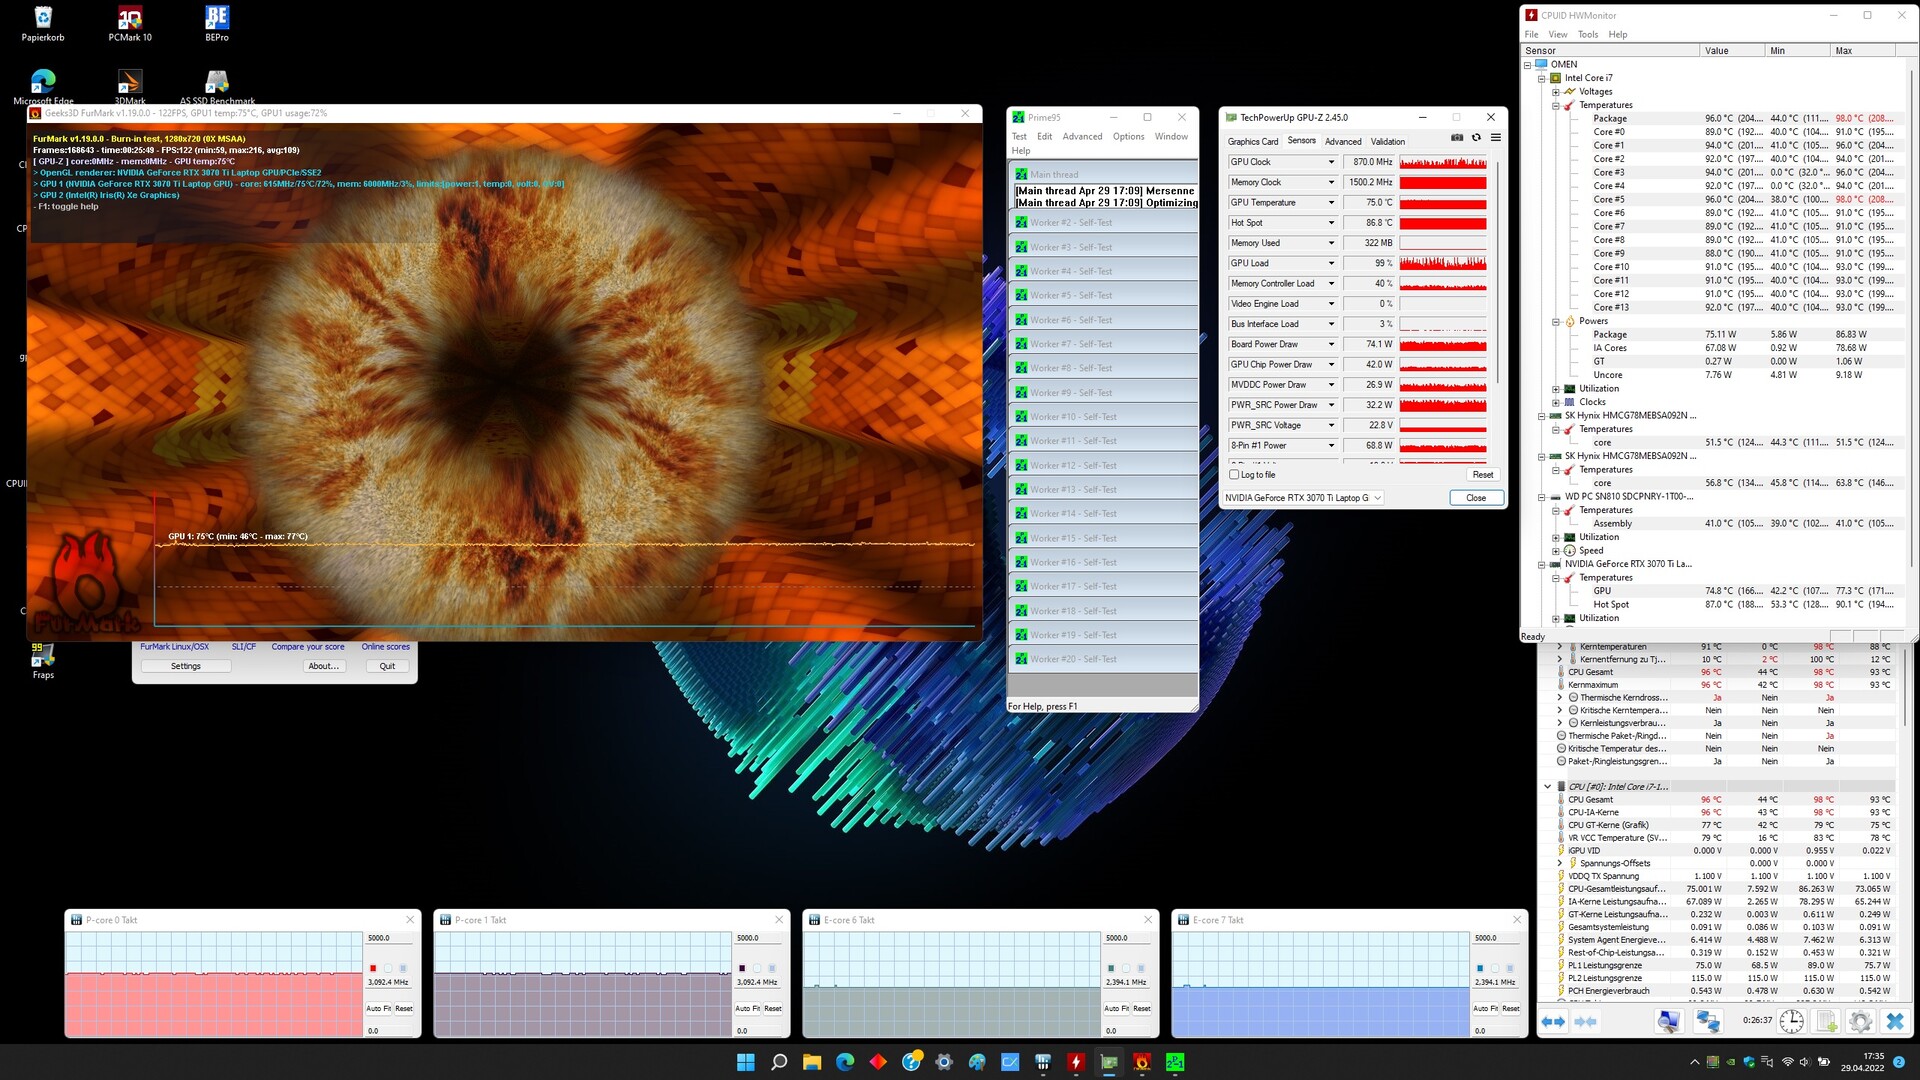1920x1080 pixels.
Task: Click Reset button in GPU-Z sensors
Action: pos(1482,475)
